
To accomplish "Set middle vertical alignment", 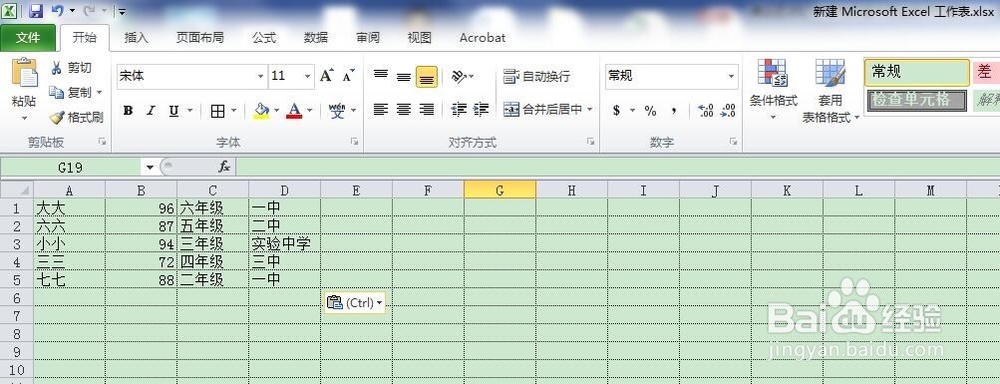I will 404,77.
